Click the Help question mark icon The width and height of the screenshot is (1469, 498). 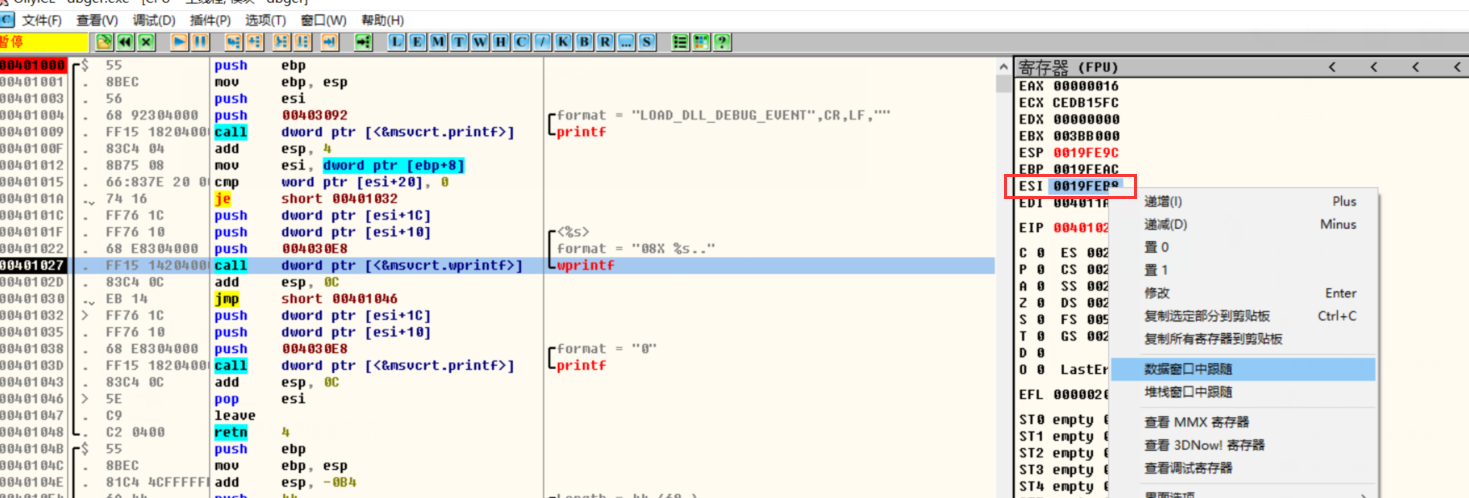click(721, 42)
